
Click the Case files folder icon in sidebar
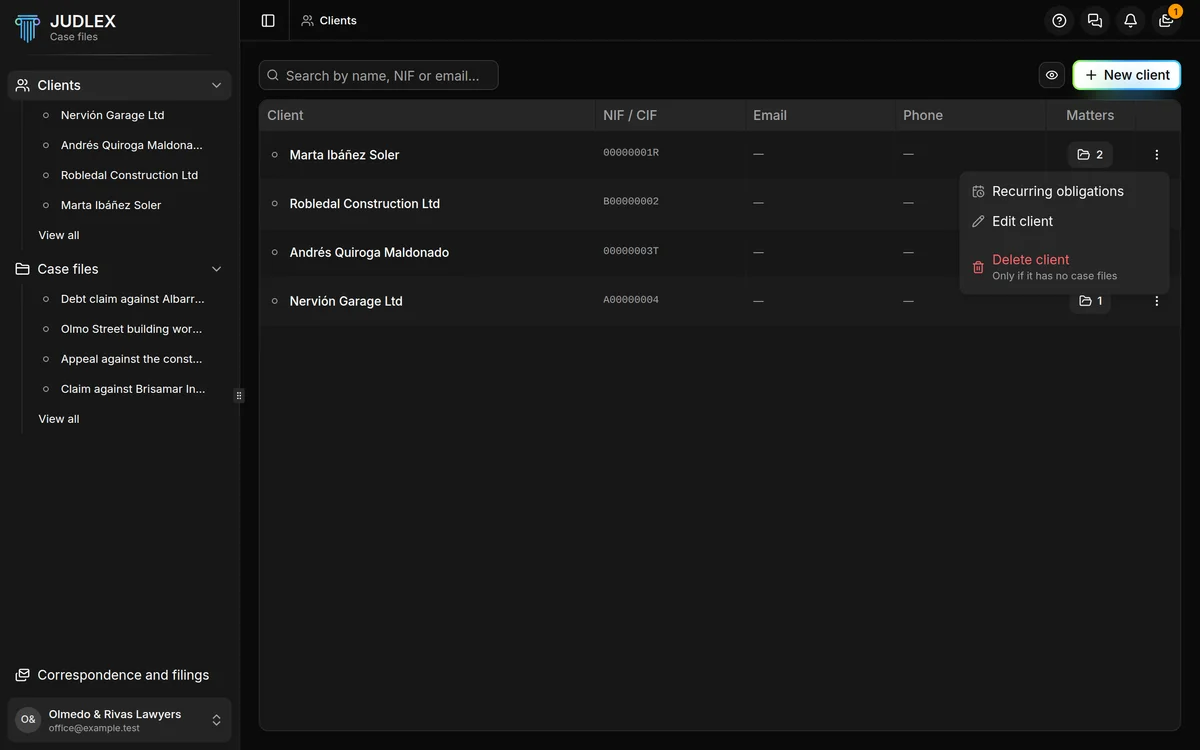pos(22,269)
